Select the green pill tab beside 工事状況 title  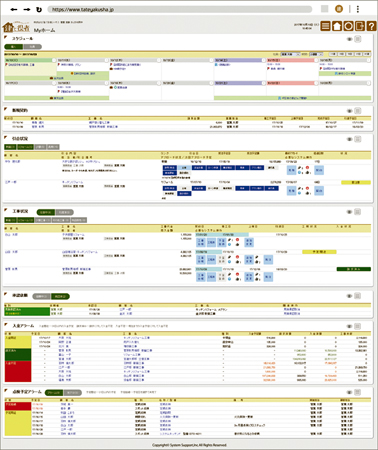(x=46, y=212)
